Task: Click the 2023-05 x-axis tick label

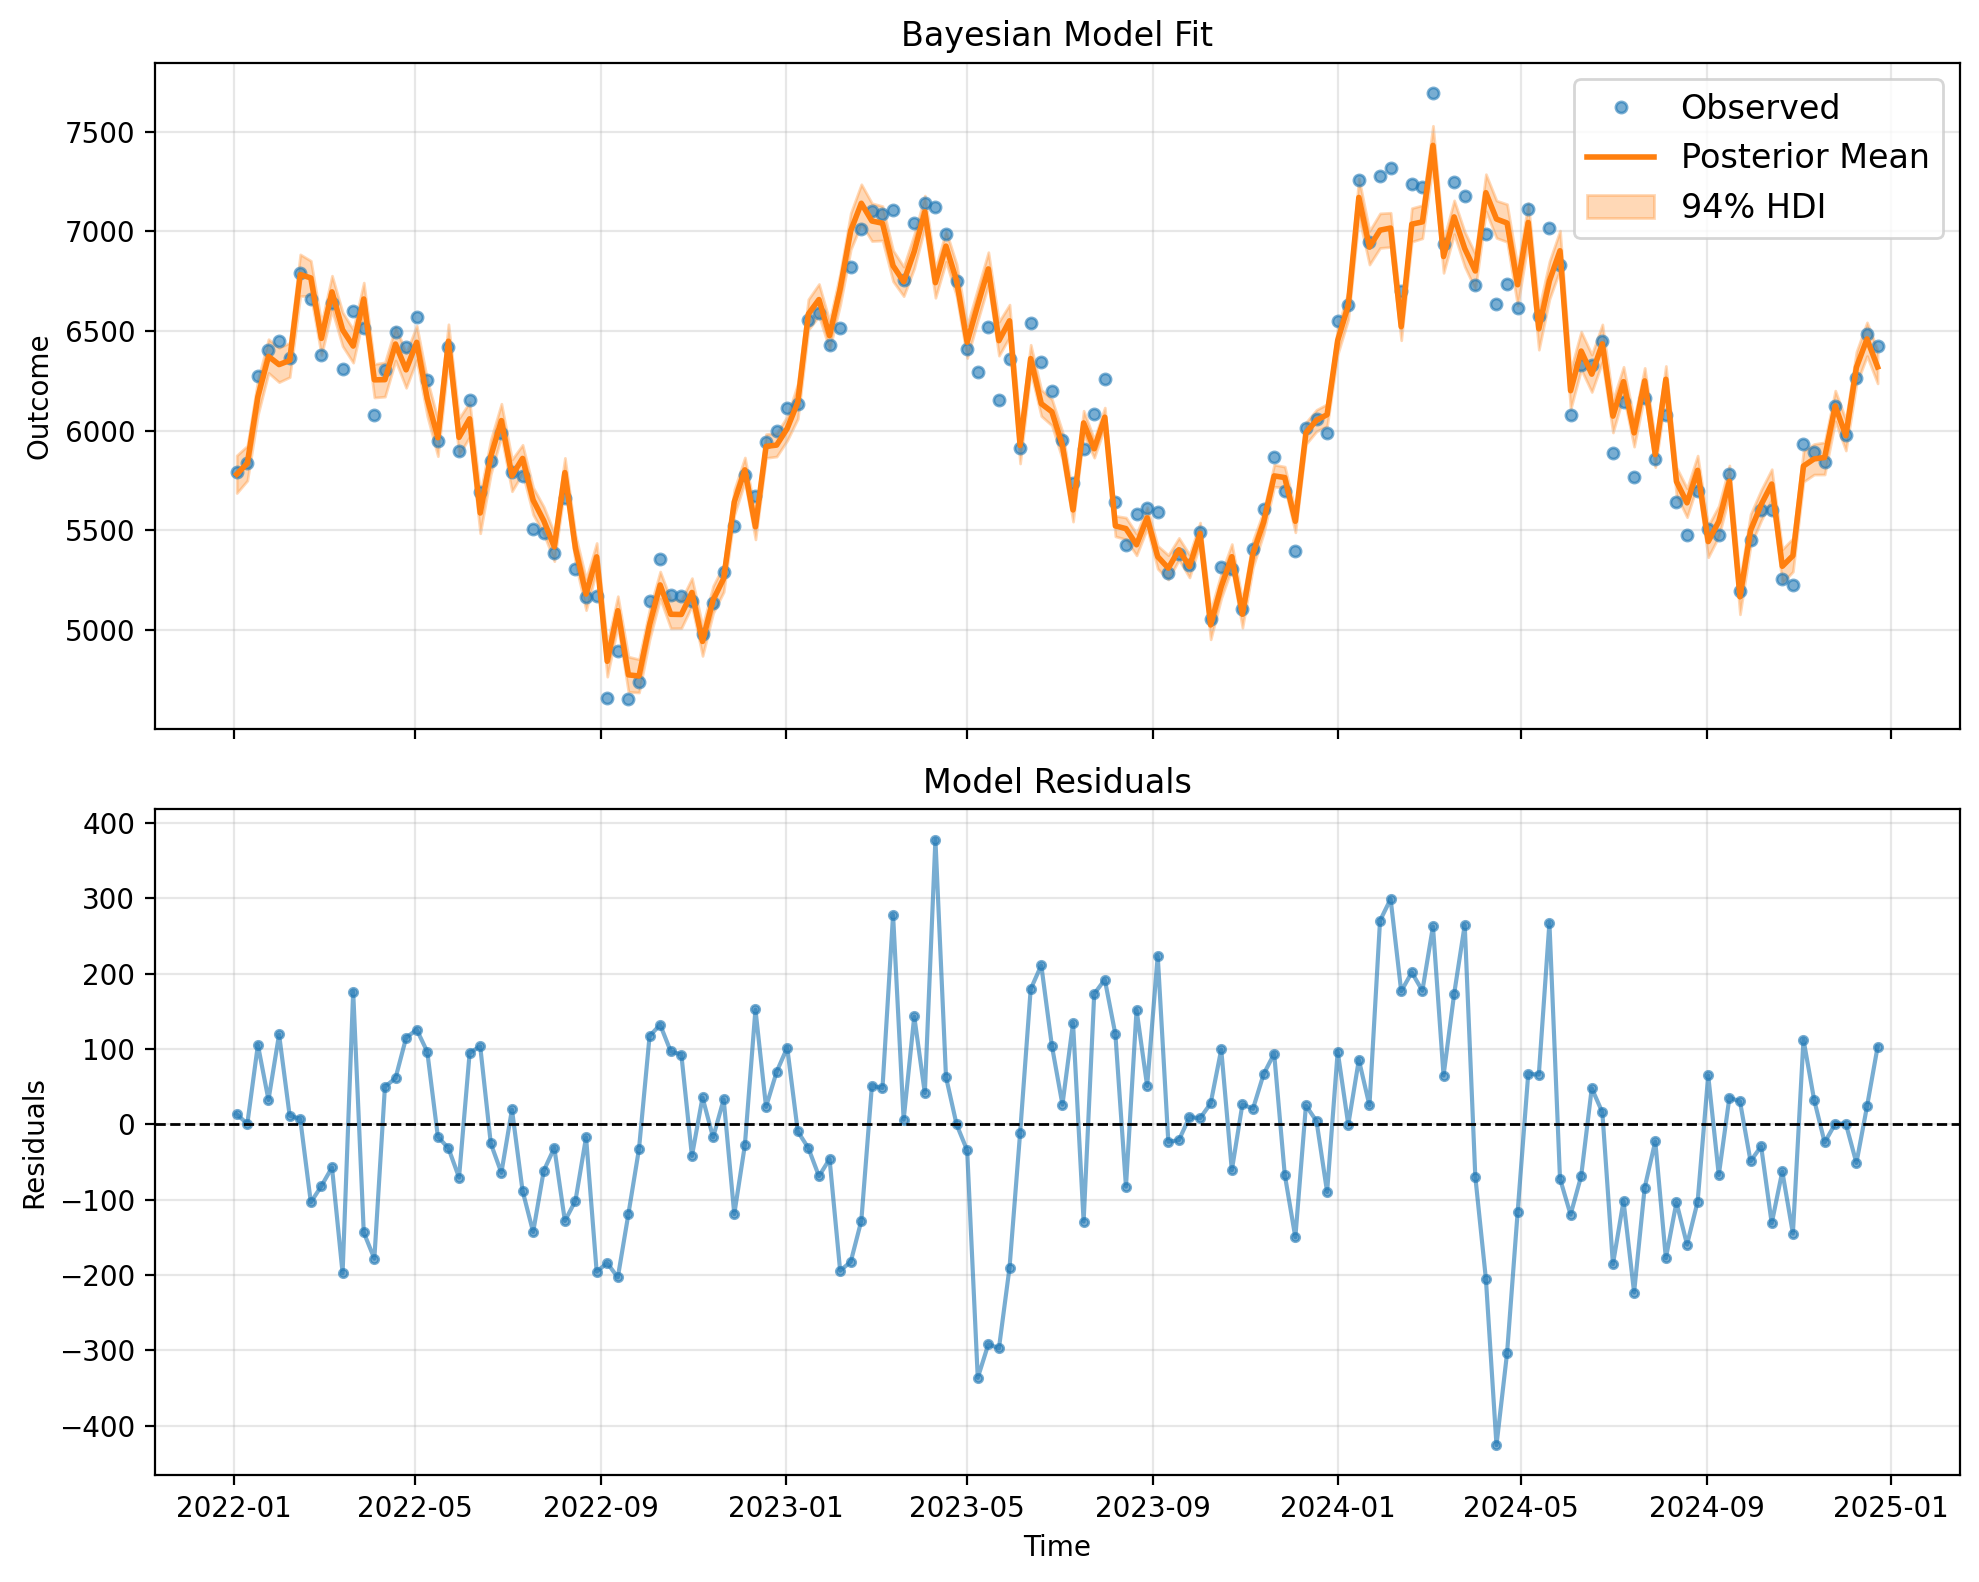Action: pyautogui.click(x=967, y=1508)
